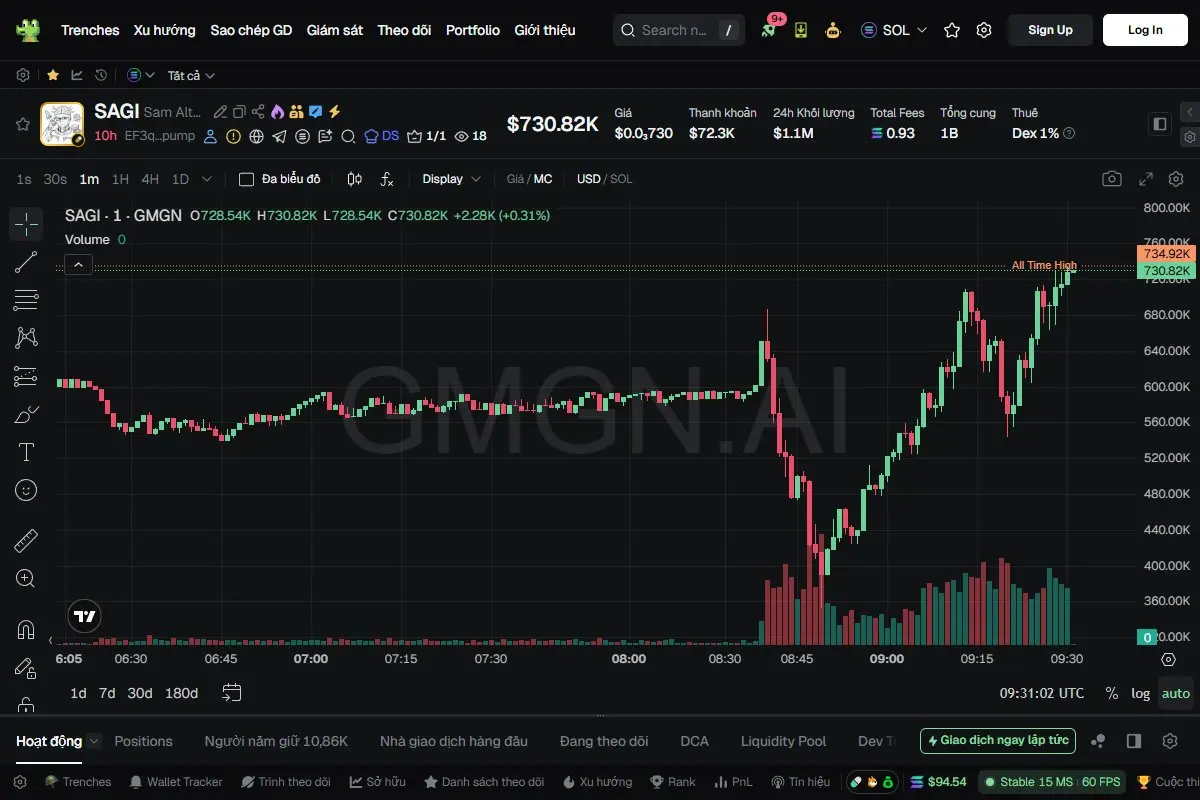Collapse the right sidebar arrow
1200x800 pixels.
(1189, 112)
